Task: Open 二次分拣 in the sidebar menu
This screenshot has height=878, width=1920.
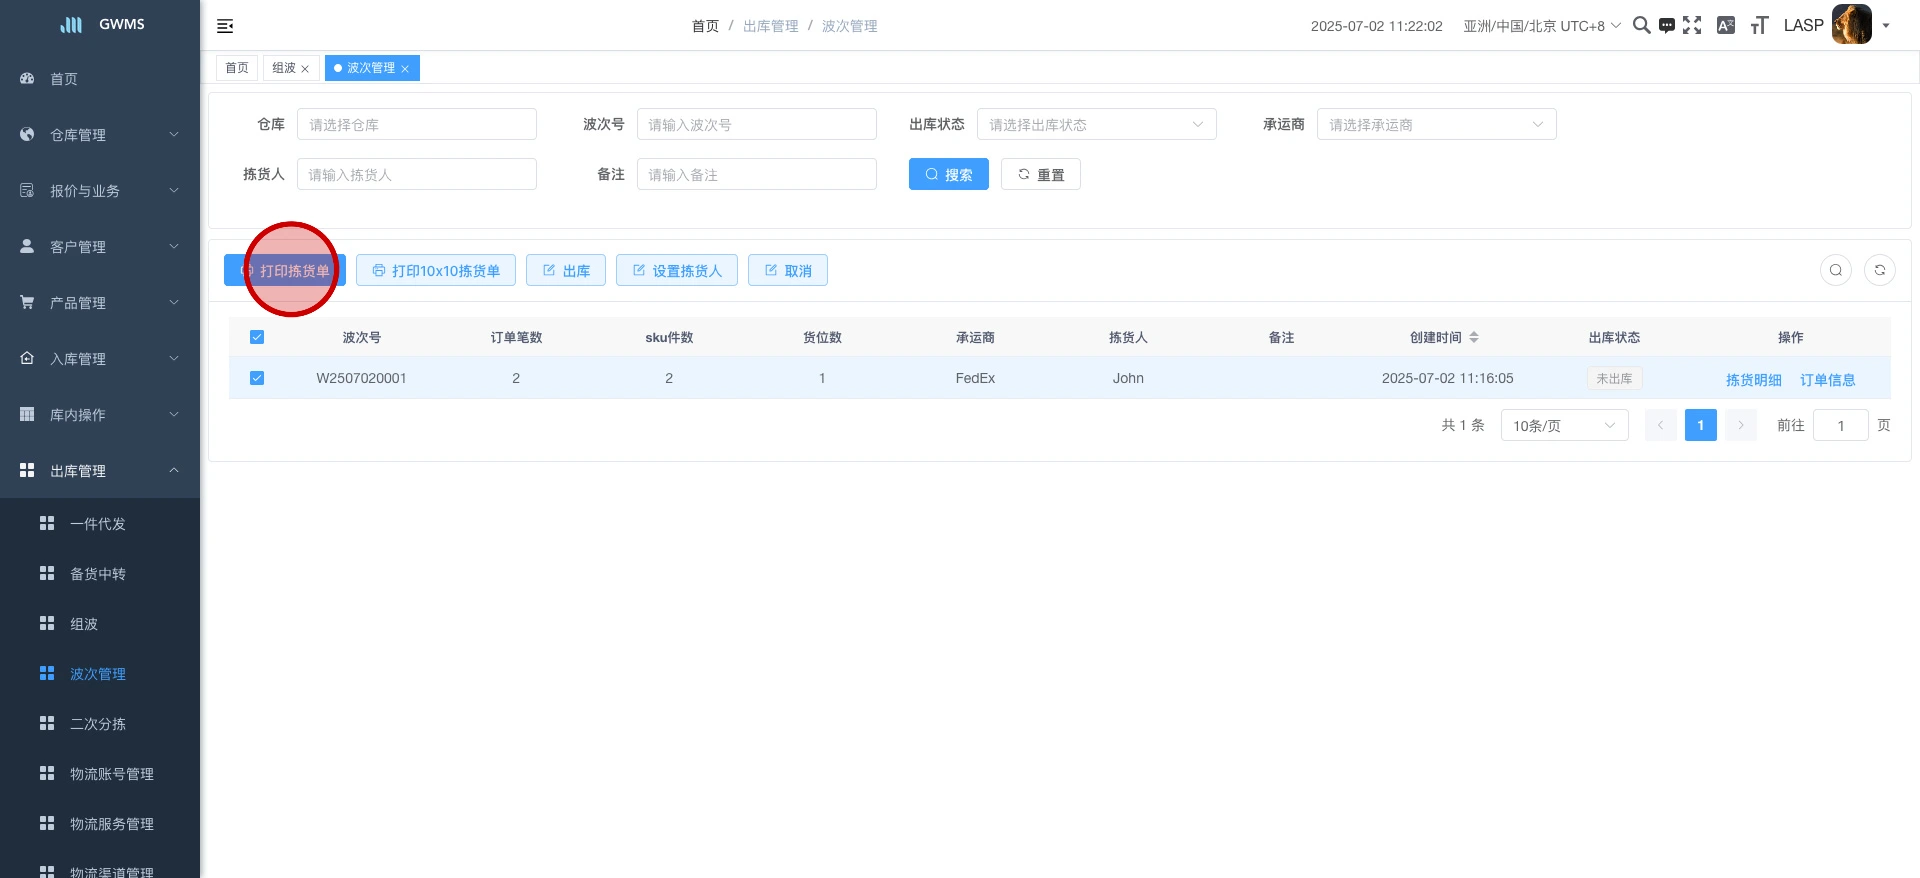Action: pyautogui.click(x=98, y=724)
